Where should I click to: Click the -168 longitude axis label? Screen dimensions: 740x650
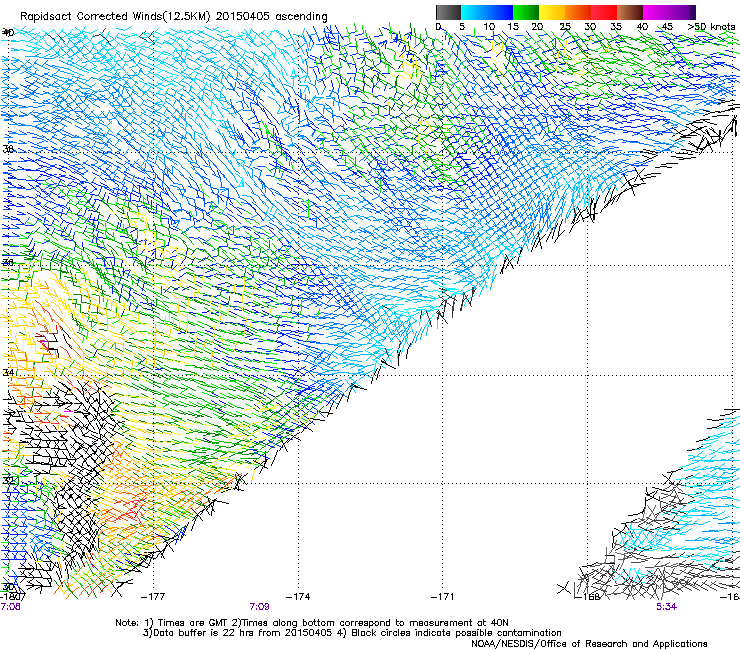588,597
